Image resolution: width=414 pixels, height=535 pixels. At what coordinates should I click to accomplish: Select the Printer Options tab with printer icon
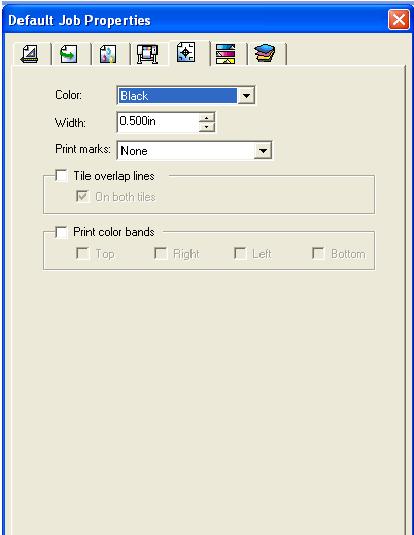click(x=148, y=54)
